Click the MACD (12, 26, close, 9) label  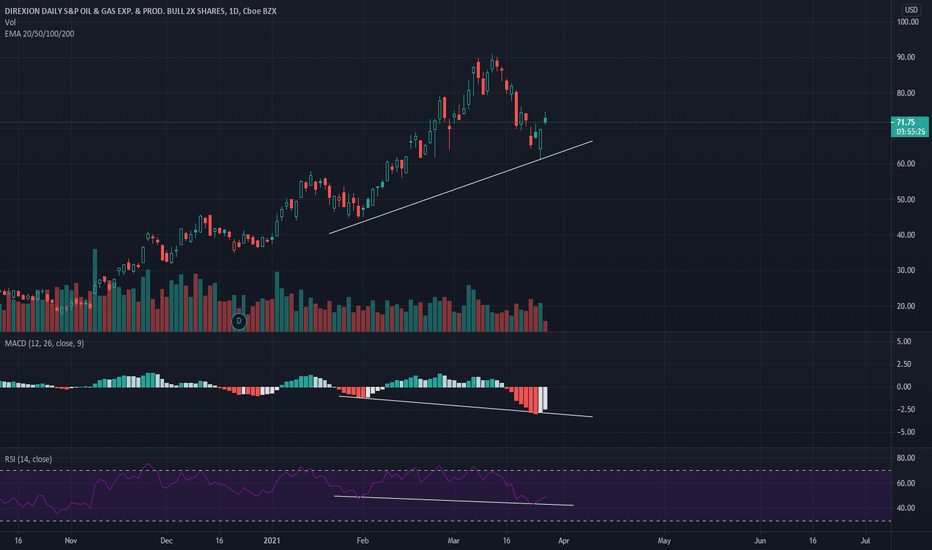tap(44, 343)
